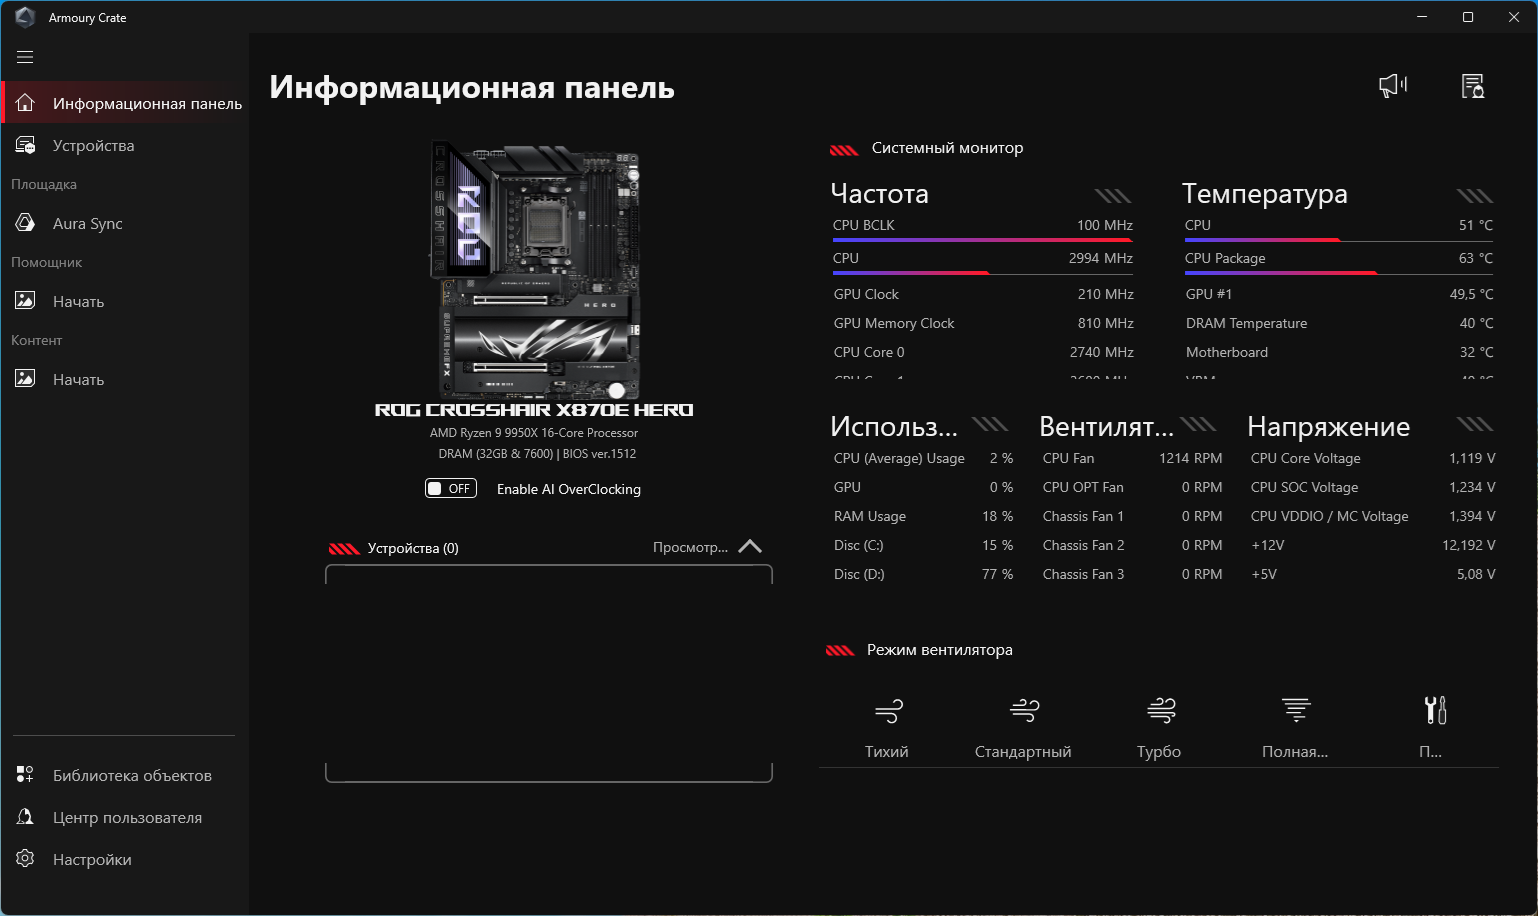Open the announcements megaphone icon
Screen dimensions: 1538x916
tap(1393, 86)
